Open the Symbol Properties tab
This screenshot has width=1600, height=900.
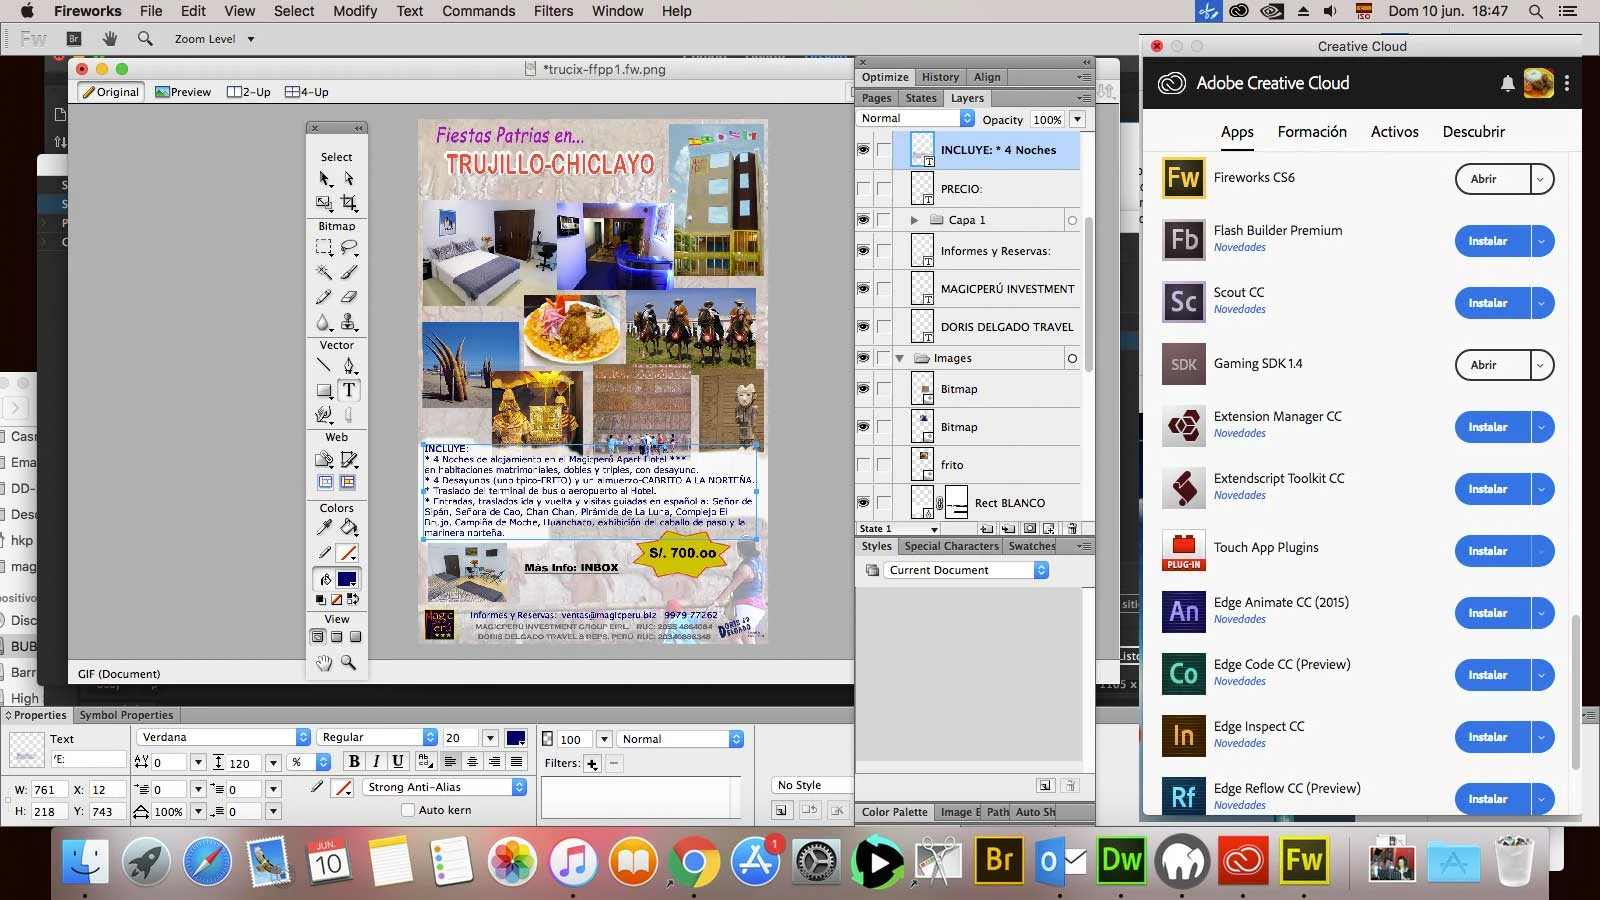127,715
